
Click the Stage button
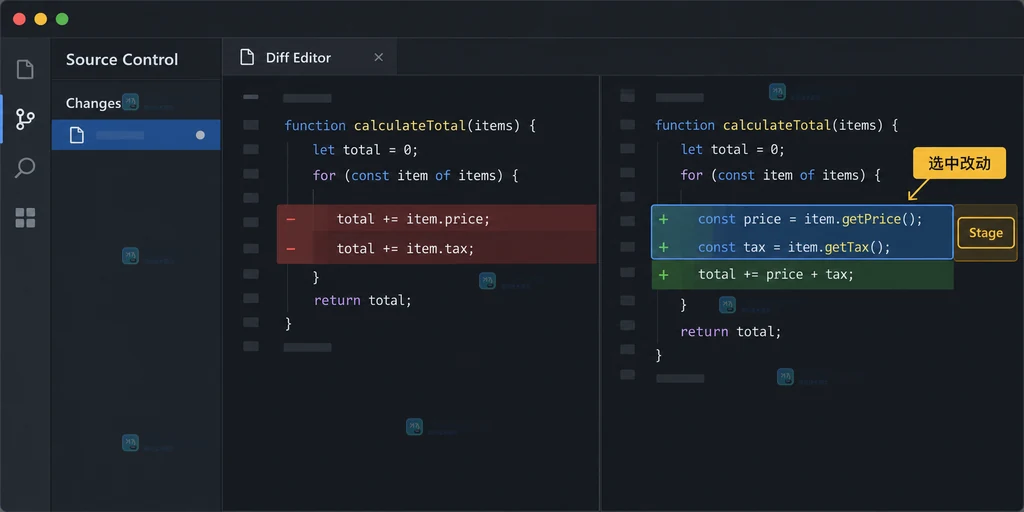[x=985, y=233]
